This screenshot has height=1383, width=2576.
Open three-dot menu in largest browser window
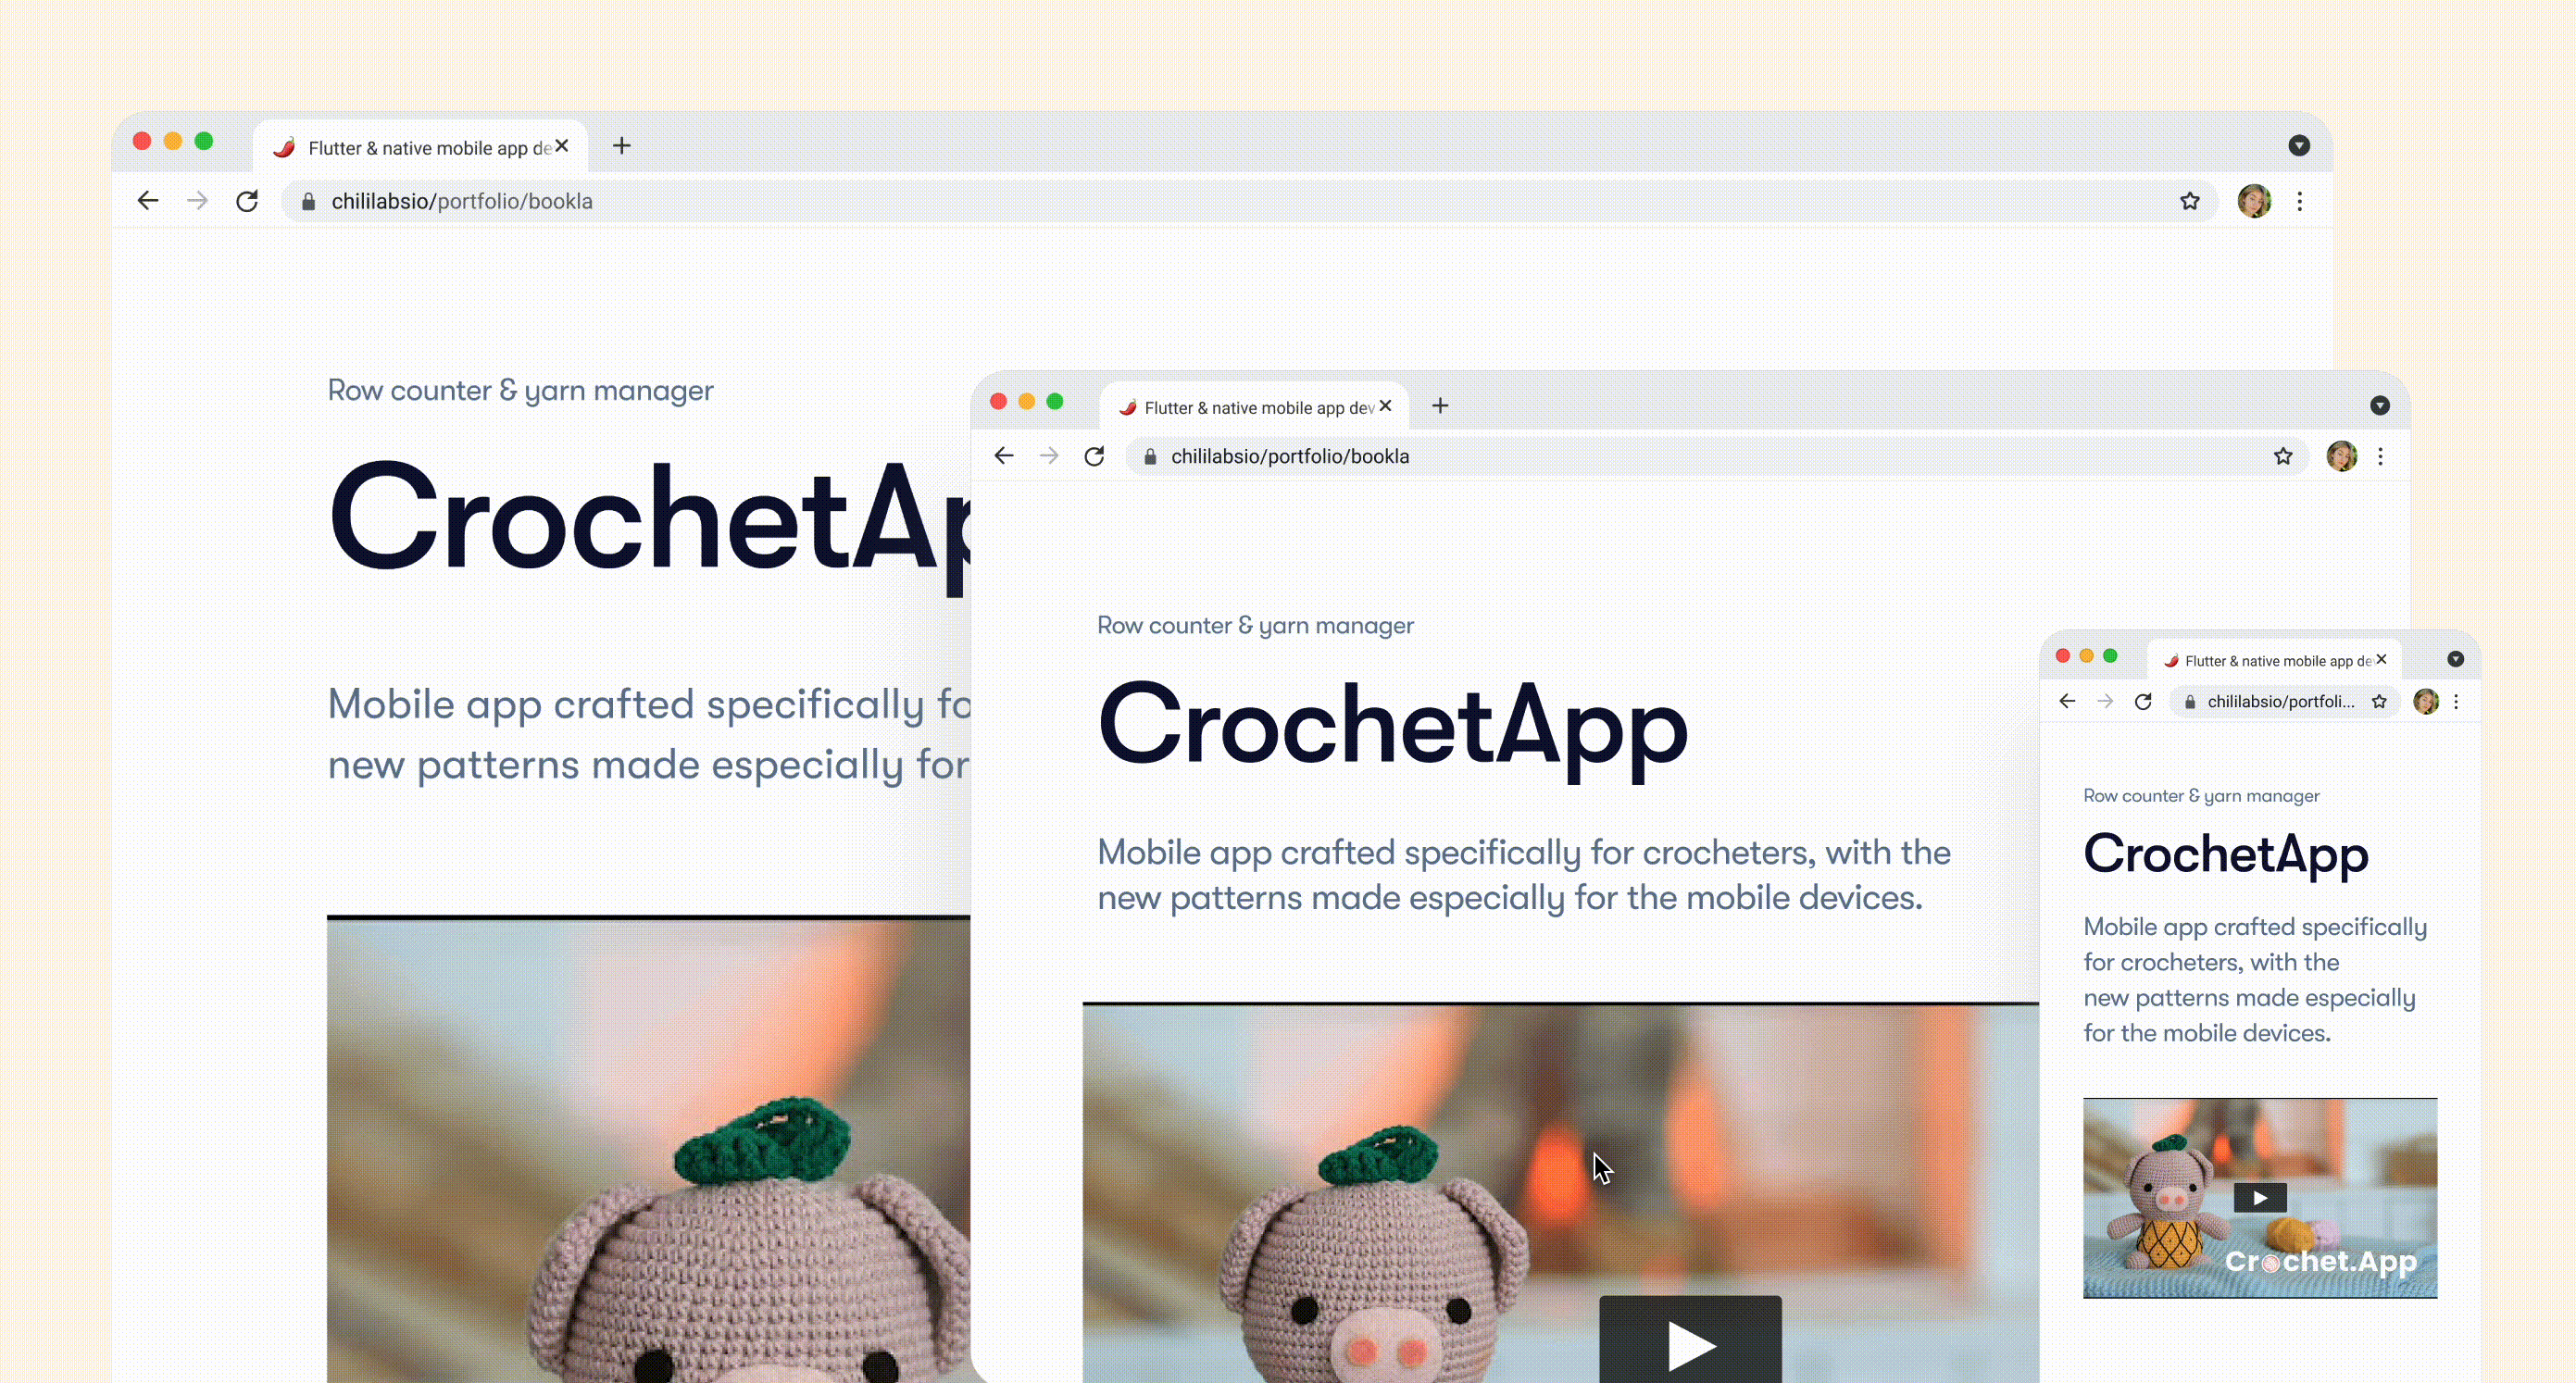(x=2300, y=201)
